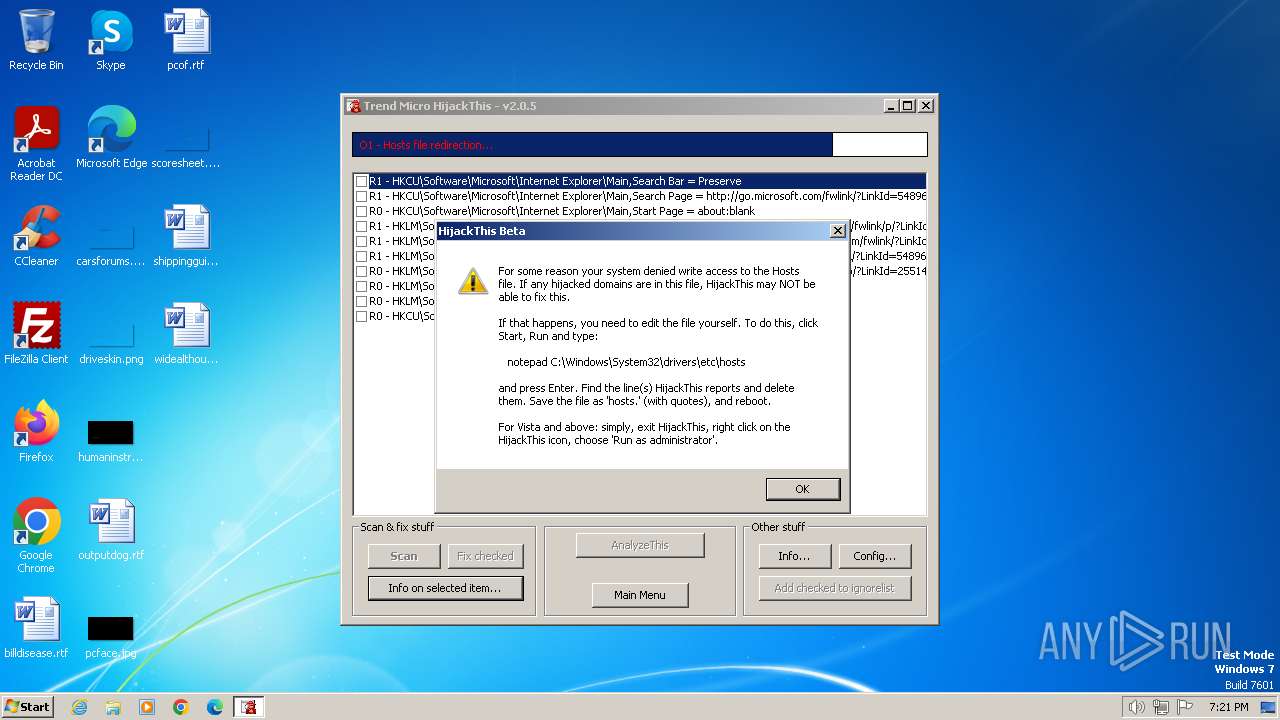Open the Start menu
The image size is (1280, 720).
click(28, 707)
